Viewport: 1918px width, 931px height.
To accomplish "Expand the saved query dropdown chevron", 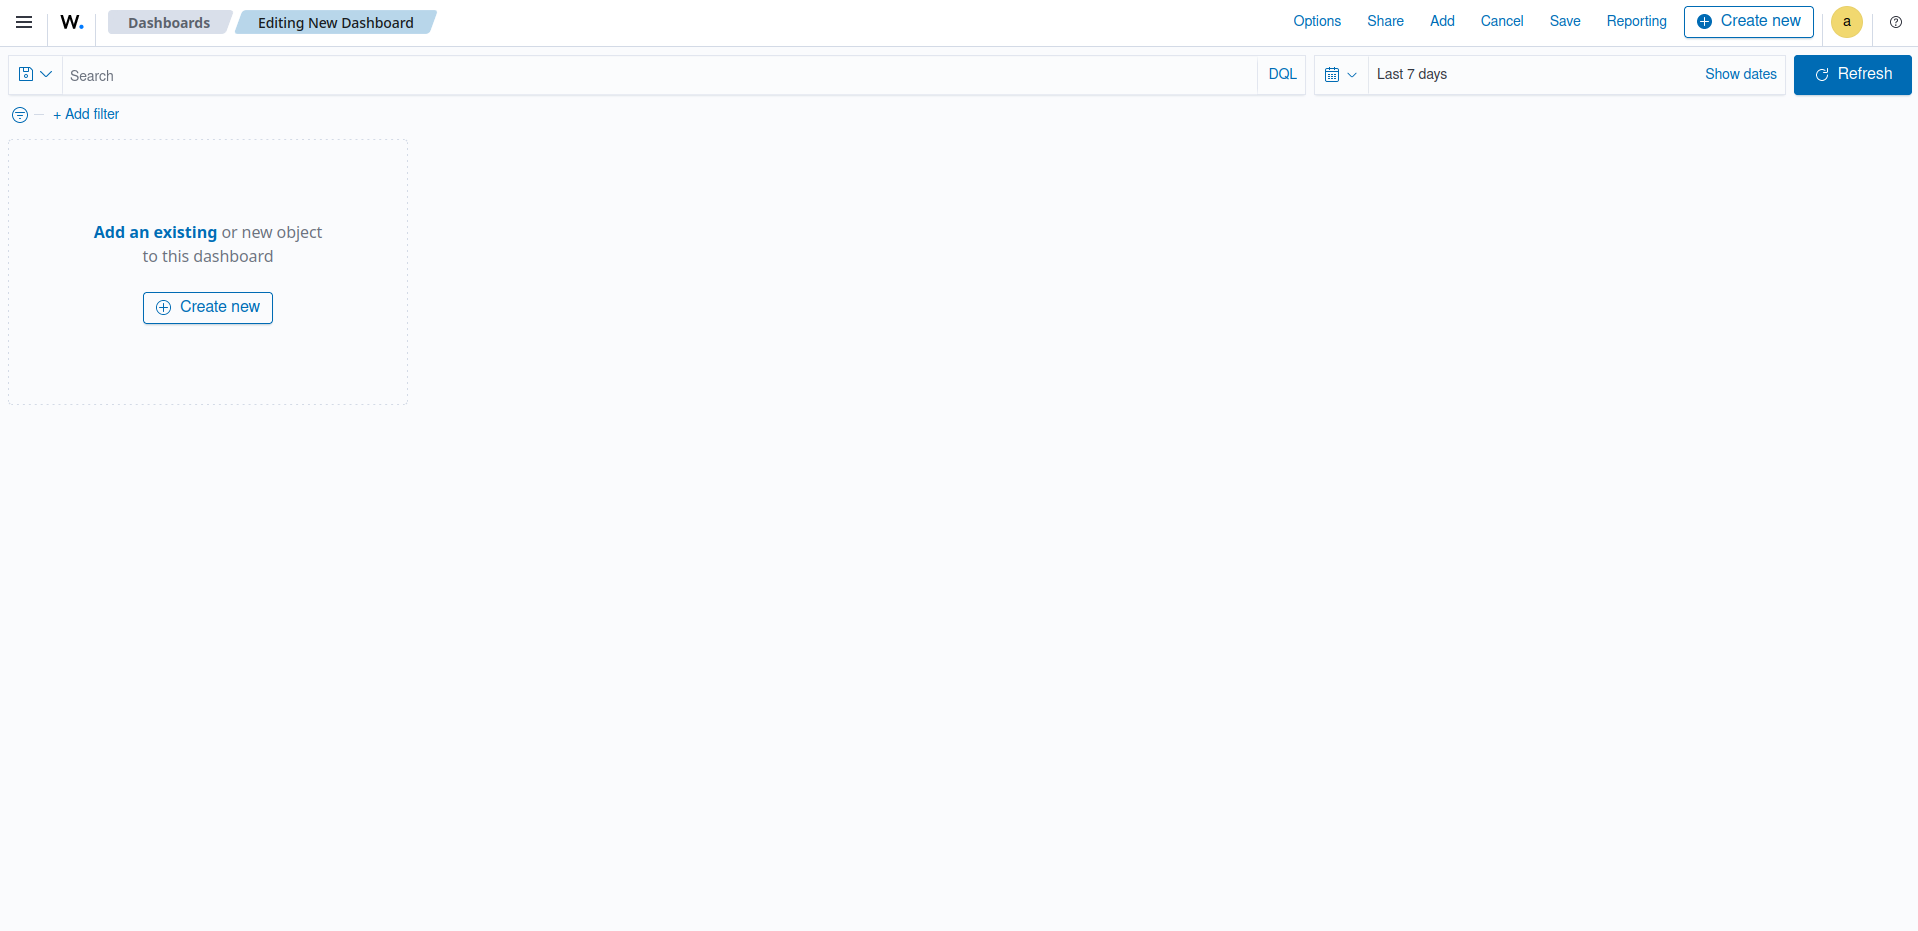I will (45, 74).
